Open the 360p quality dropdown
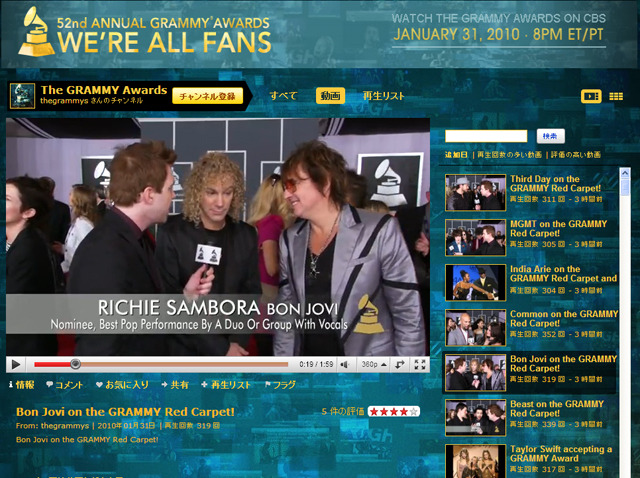 [x=374, y=364]
